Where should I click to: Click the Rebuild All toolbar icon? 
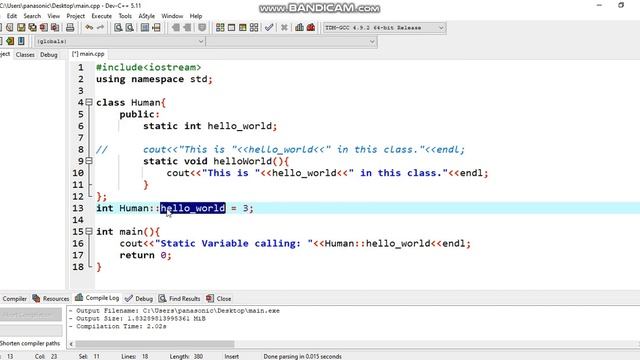[254, 28]
